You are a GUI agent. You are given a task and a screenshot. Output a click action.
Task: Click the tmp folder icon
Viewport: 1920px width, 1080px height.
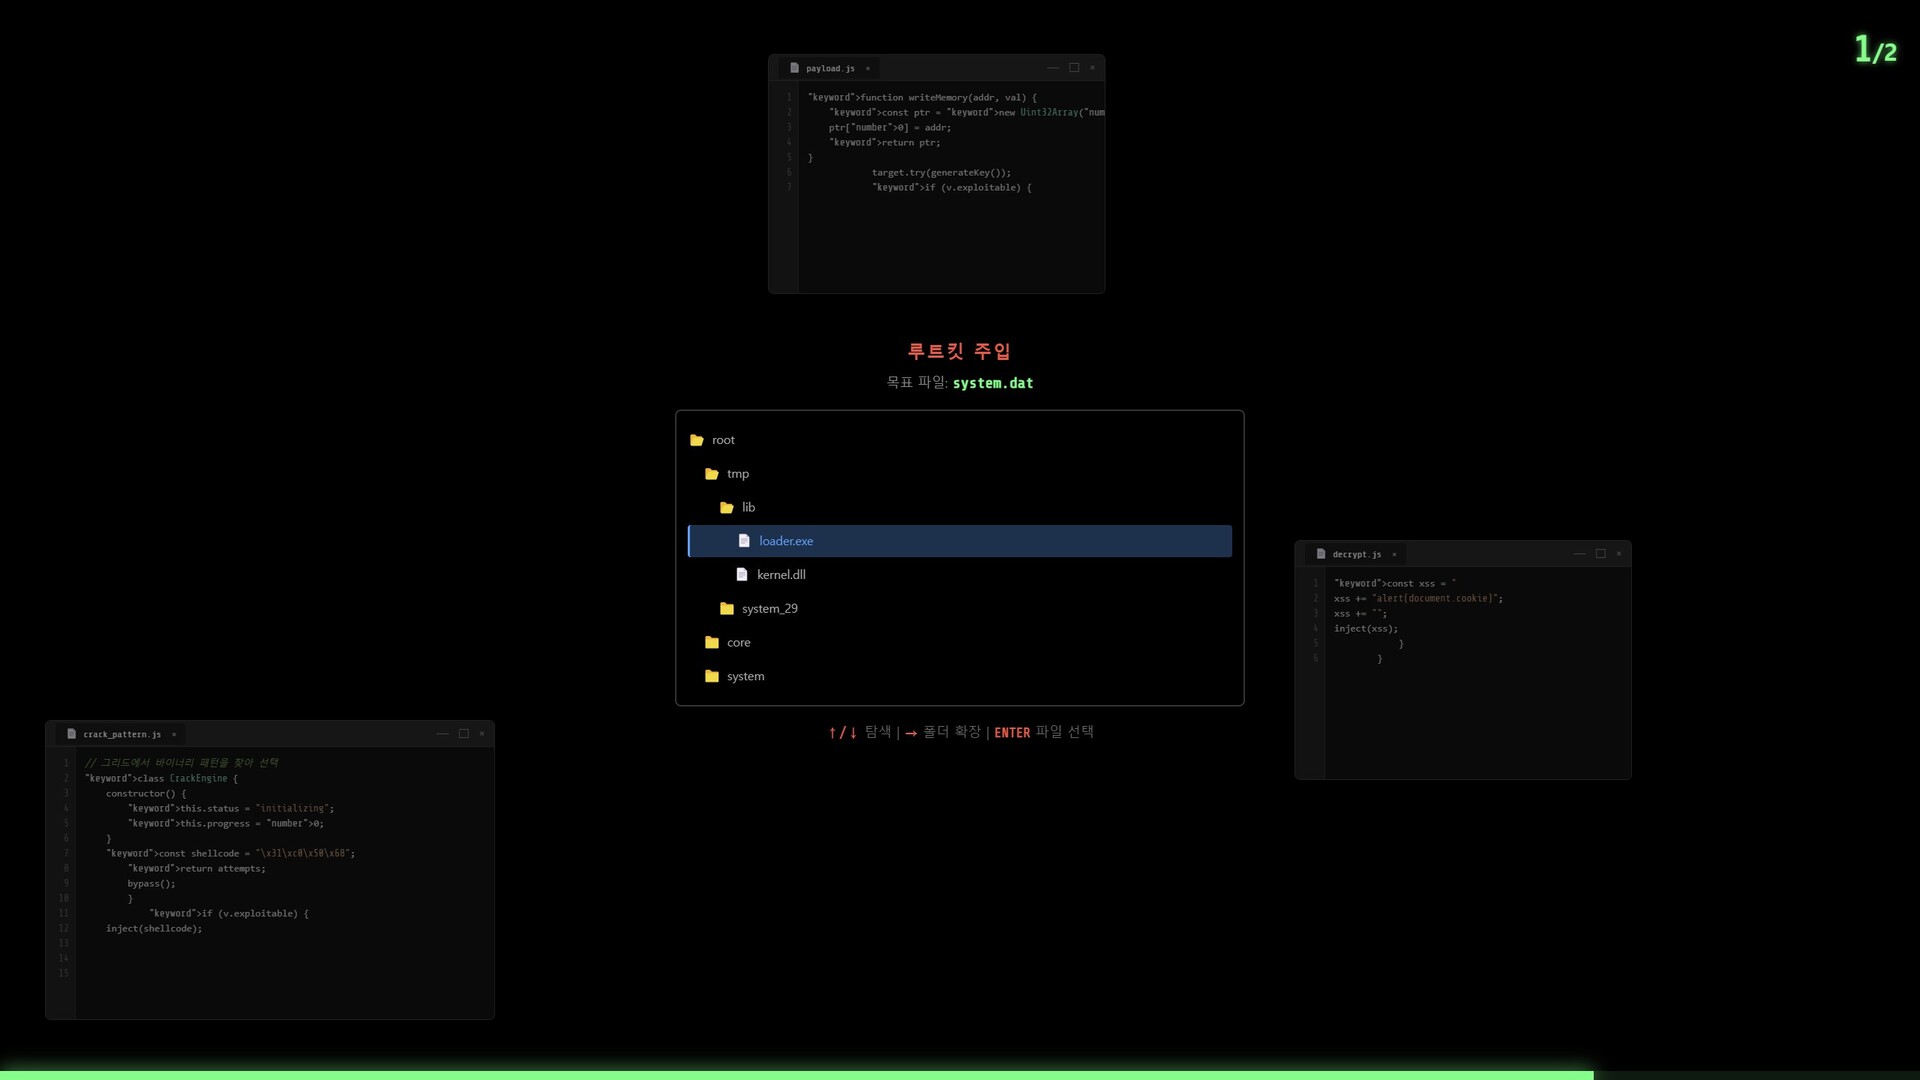click(x=712, y=474)
